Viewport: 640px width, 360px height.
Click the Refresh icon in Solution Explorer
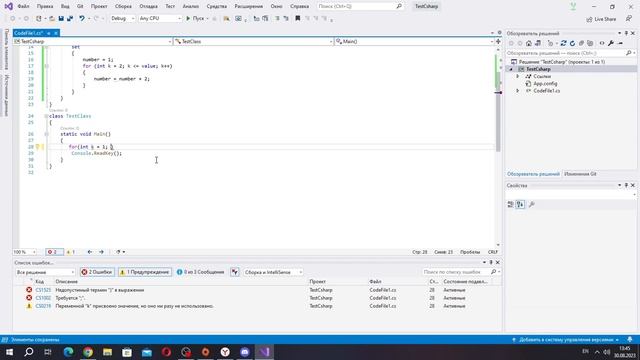(x=572, y=43)
